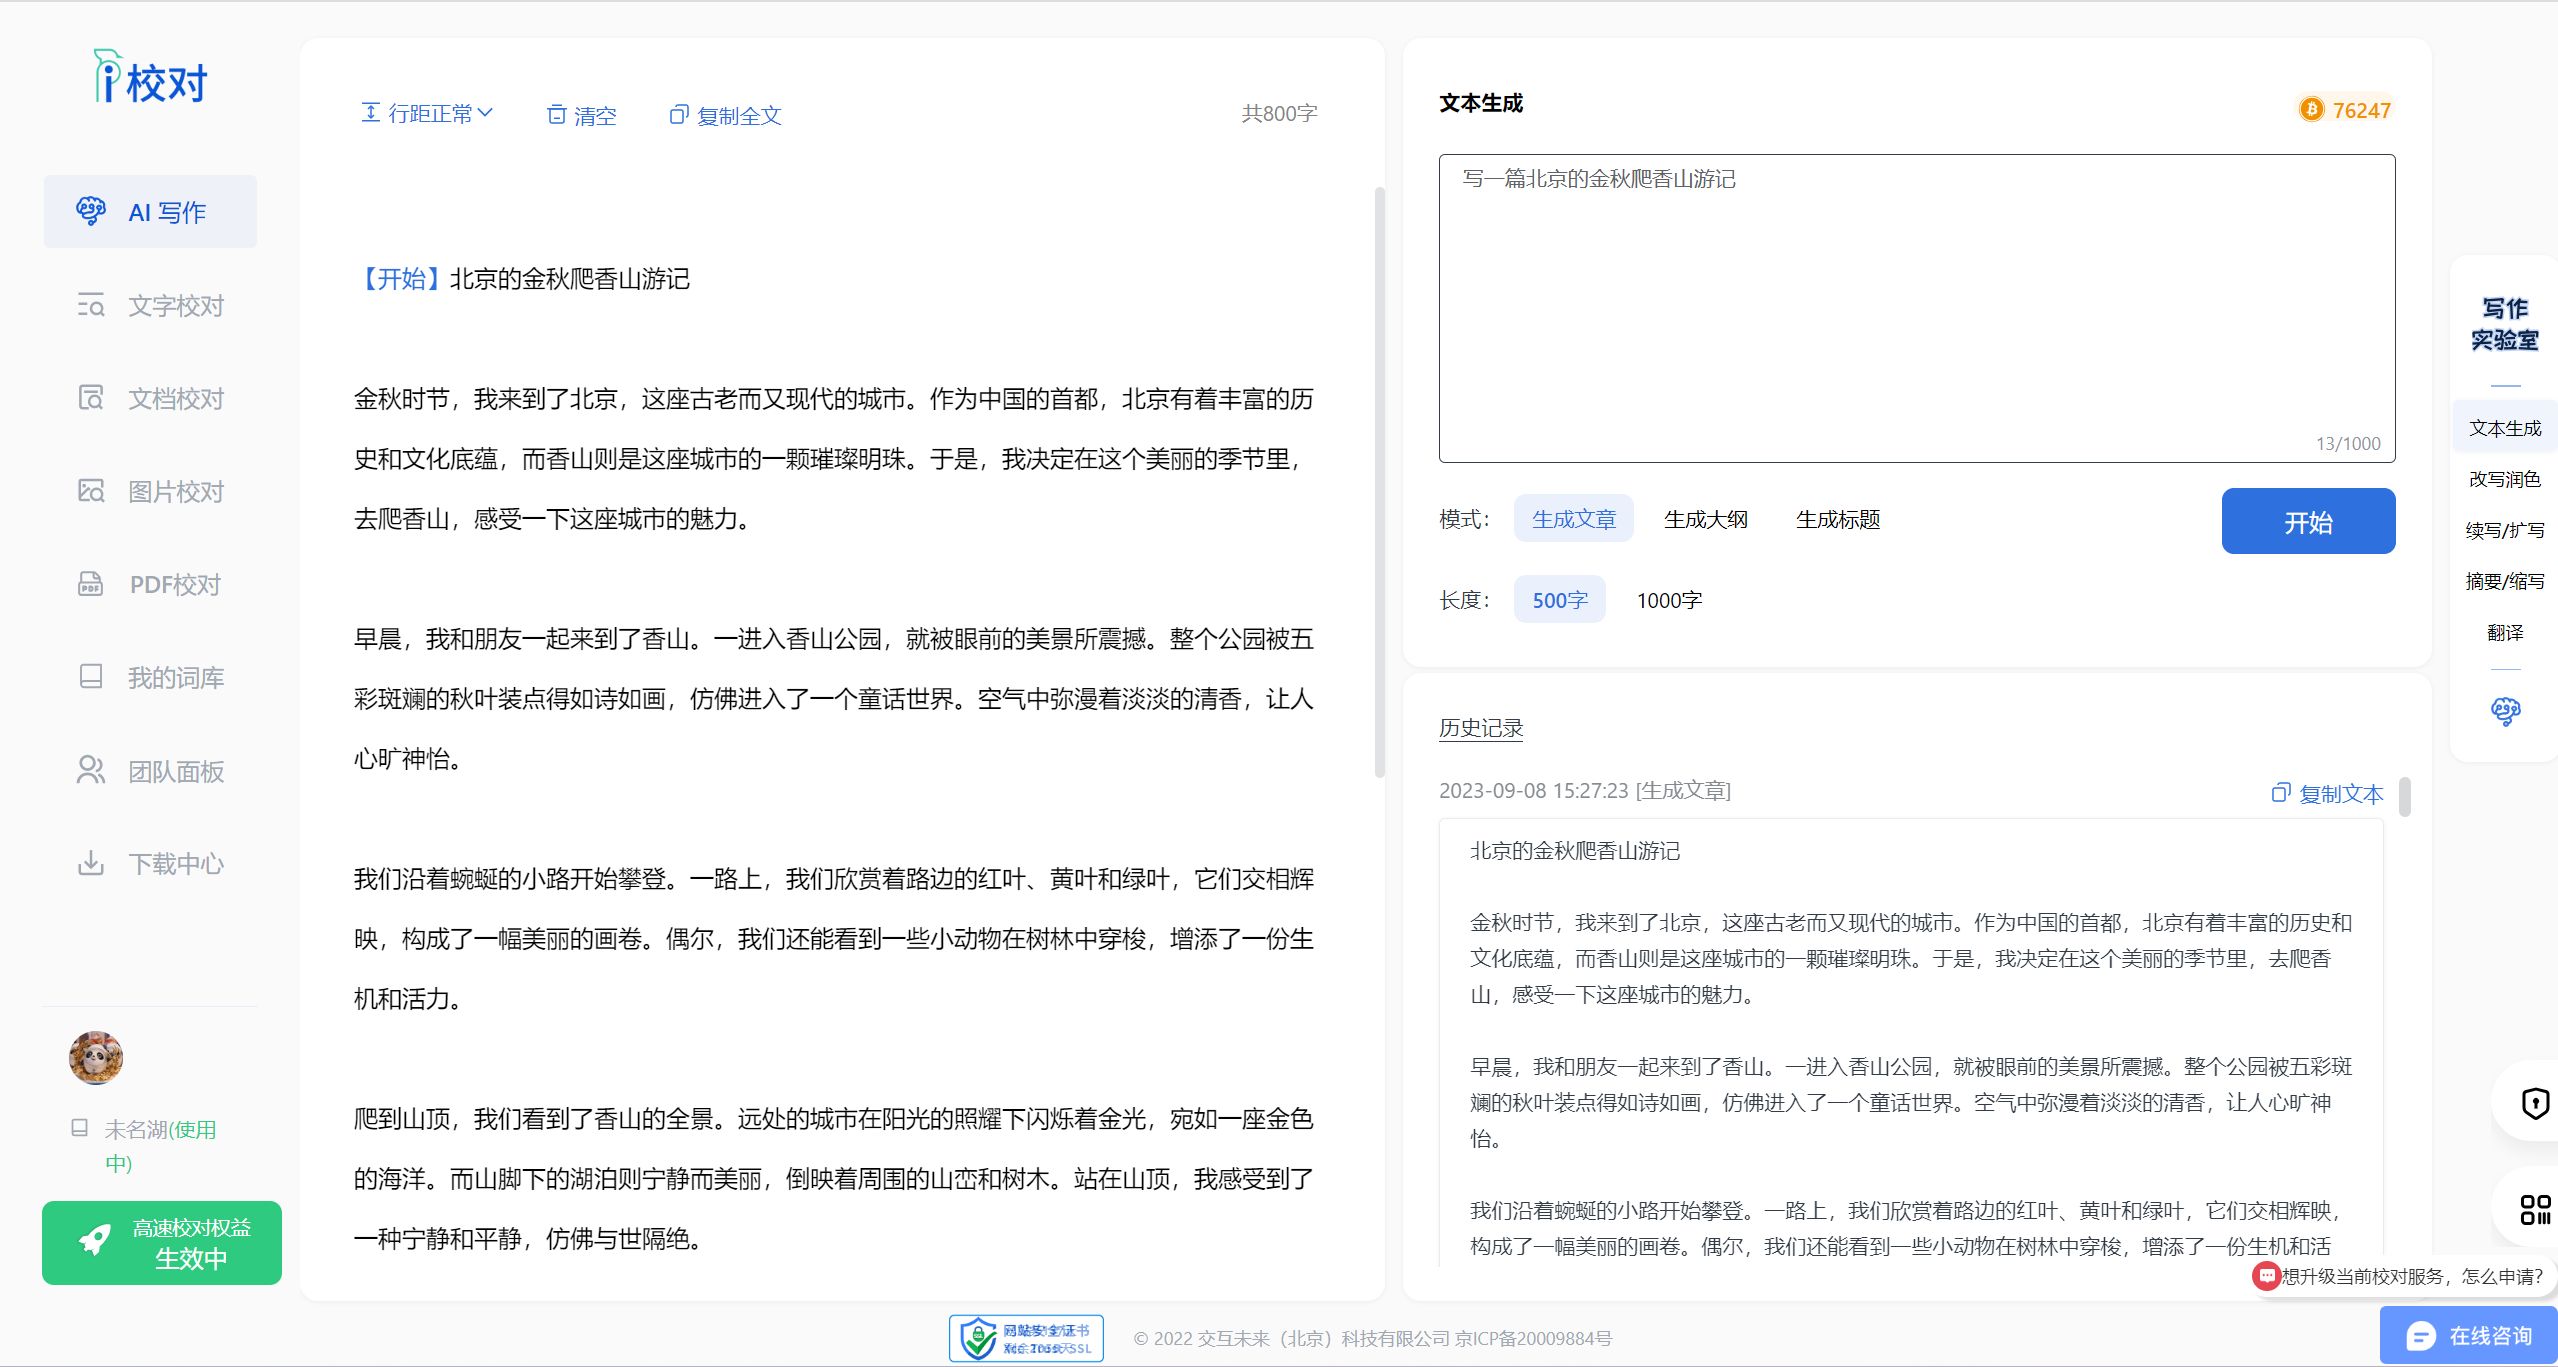Click the 写作实验室 title on the right panel

click(x=2505, y=324)
